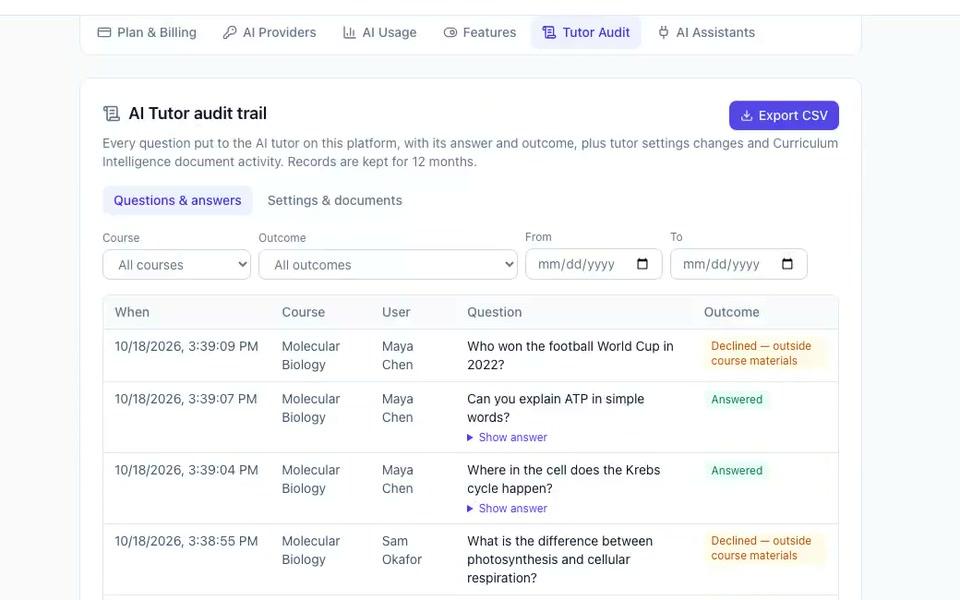Click the timestamp 10/18/2026, 3:39:09 PM
Viewport: 960px width, 600px height.
[186, 347]
